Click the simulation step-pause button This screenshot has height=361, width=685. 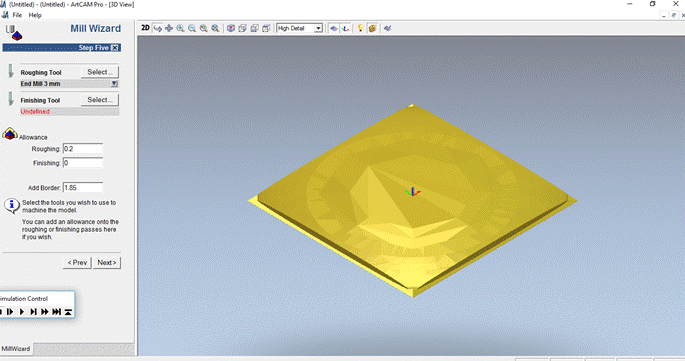tap(10, 312)
